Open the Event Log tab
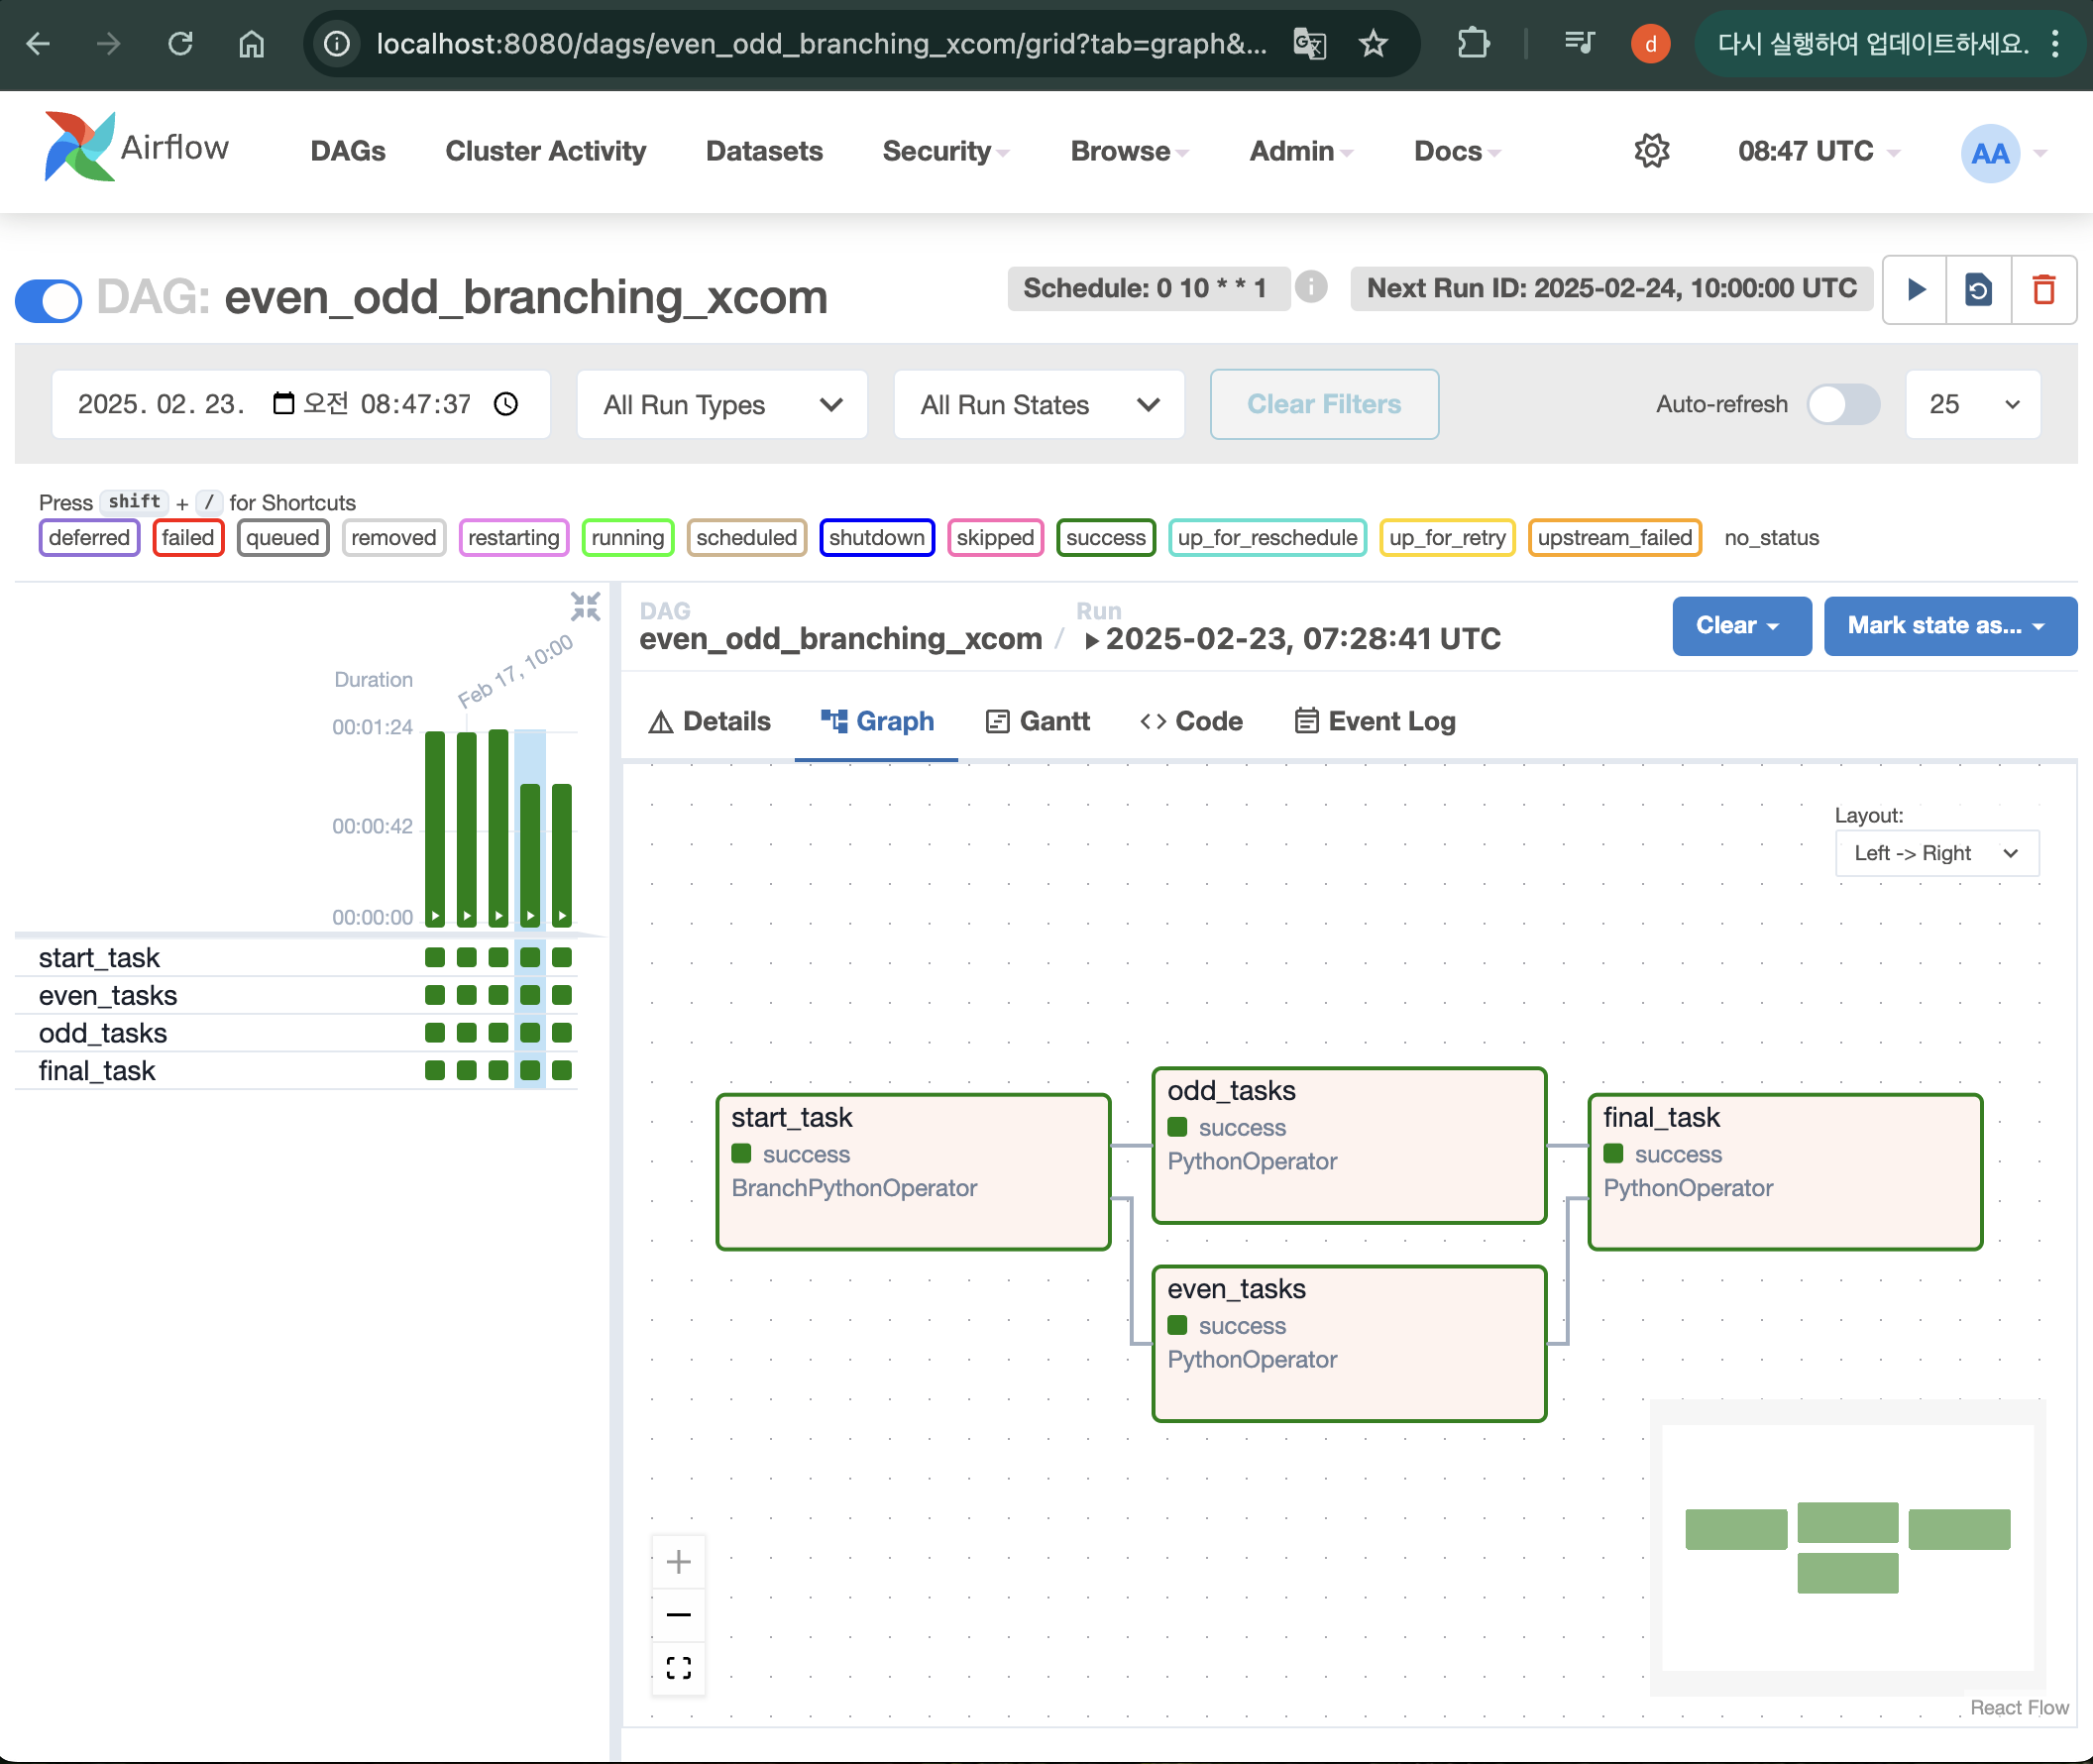The width and height of the screenshot is (2093, 1764). click(x=1375, y=721)
